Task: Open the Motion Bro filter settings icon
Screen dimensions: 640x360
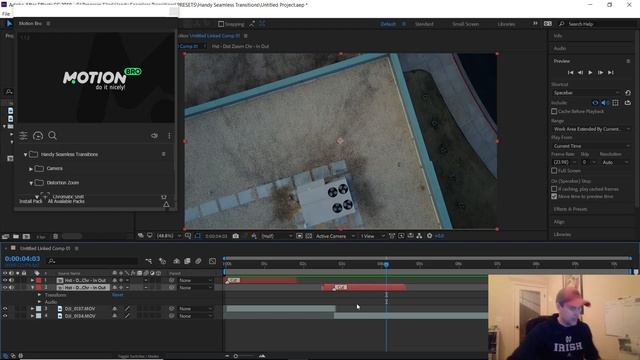Action: click(x=23, y=136)
